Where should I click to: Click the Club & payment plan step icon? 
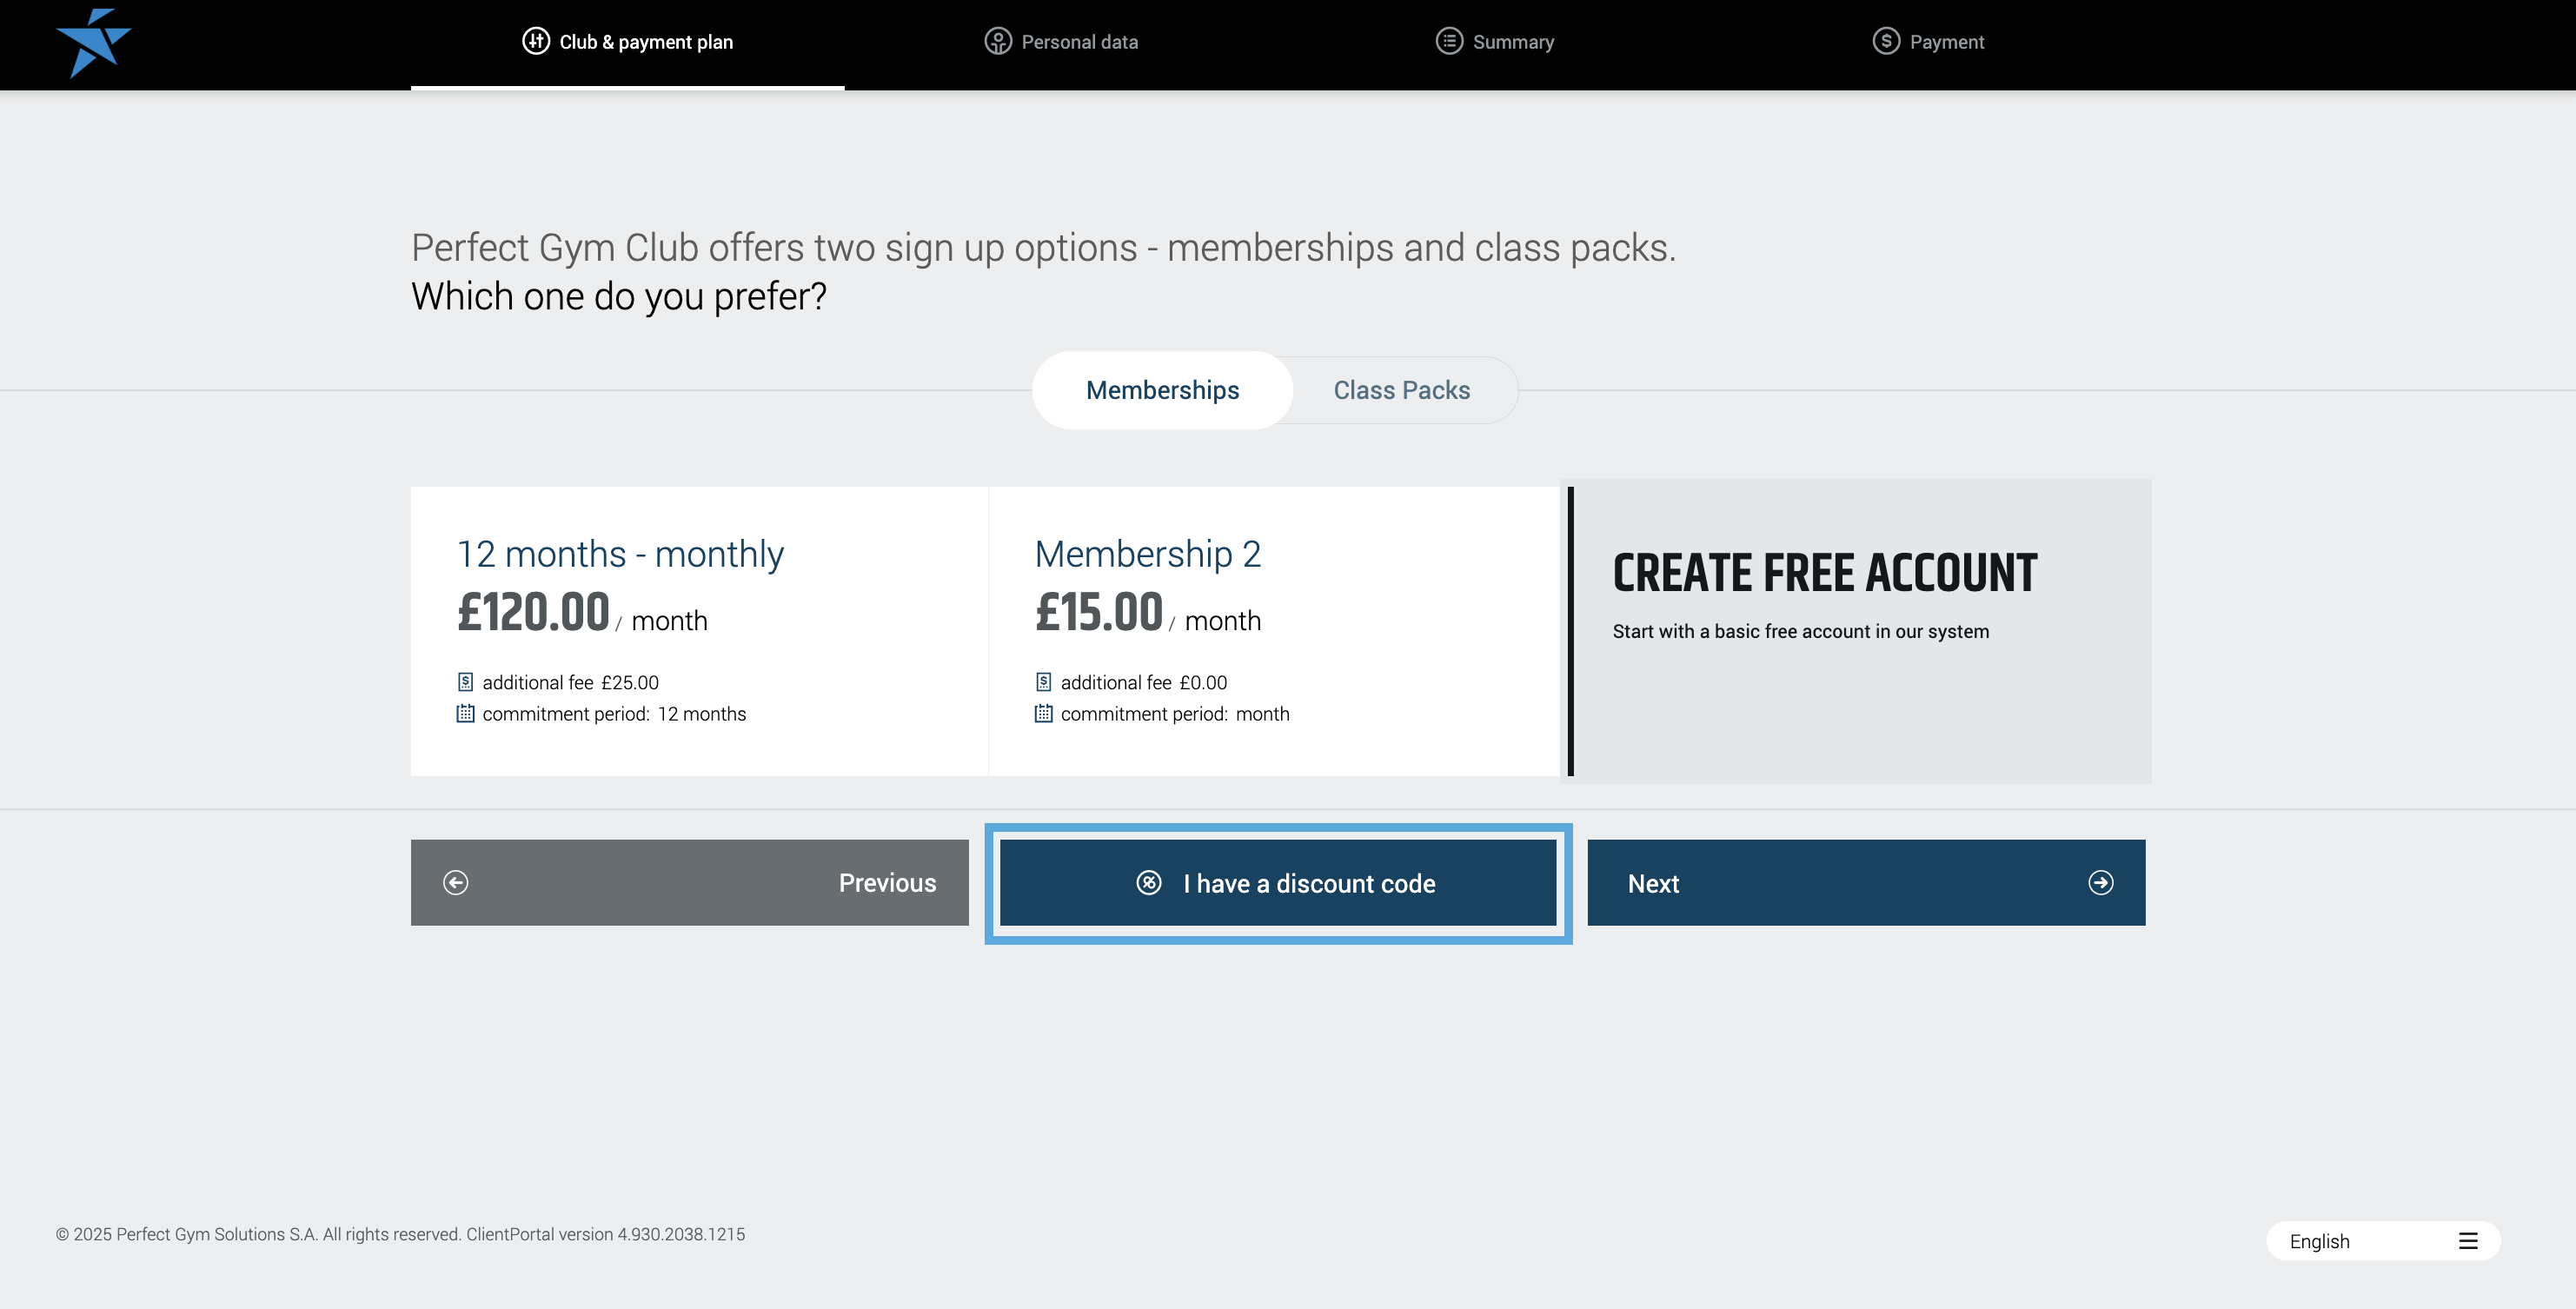click(536, 41)
